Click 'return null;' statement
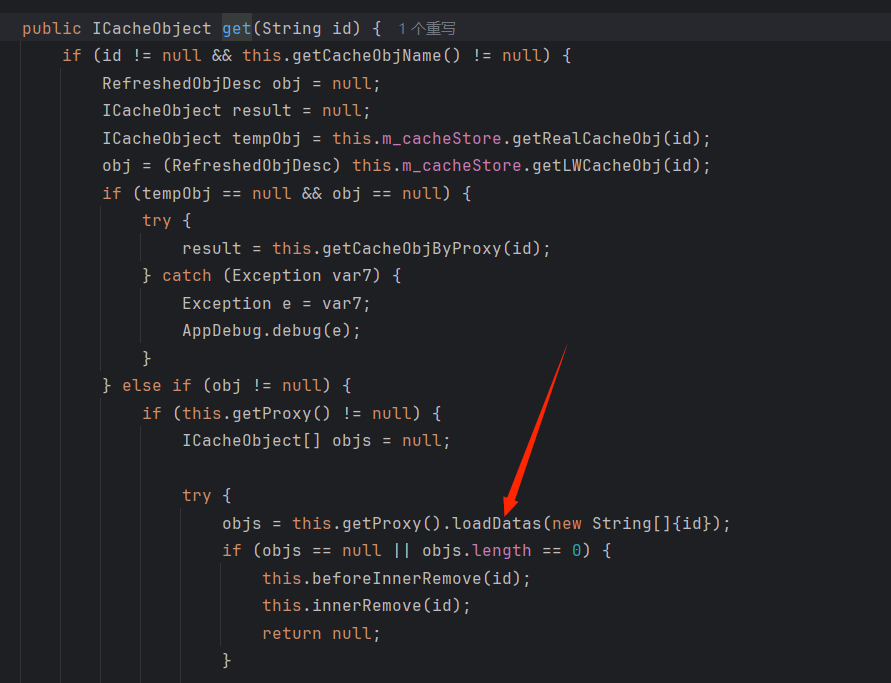This screenshot has width=891, height=683. click(x=321, y=634)
